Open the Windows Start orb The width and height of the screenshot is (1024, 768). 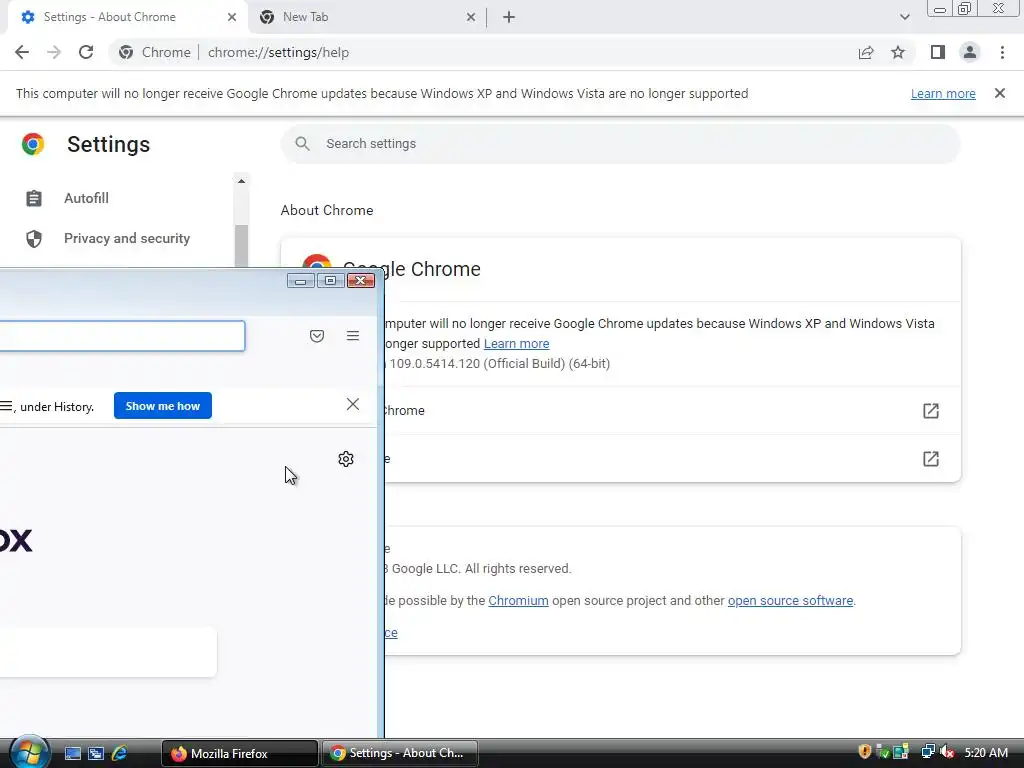pos(28,751)
